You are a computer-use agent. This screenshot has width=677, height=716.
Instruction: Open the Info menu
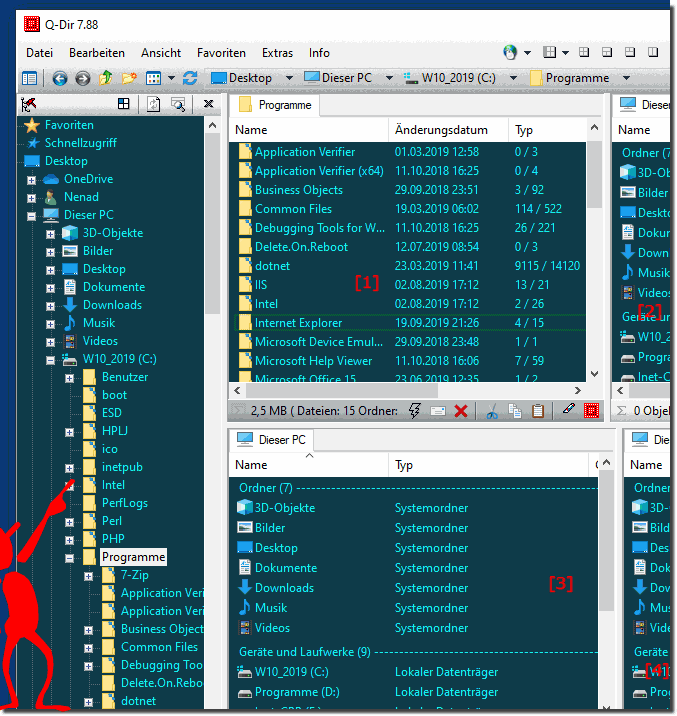click(x=319, y=53)
